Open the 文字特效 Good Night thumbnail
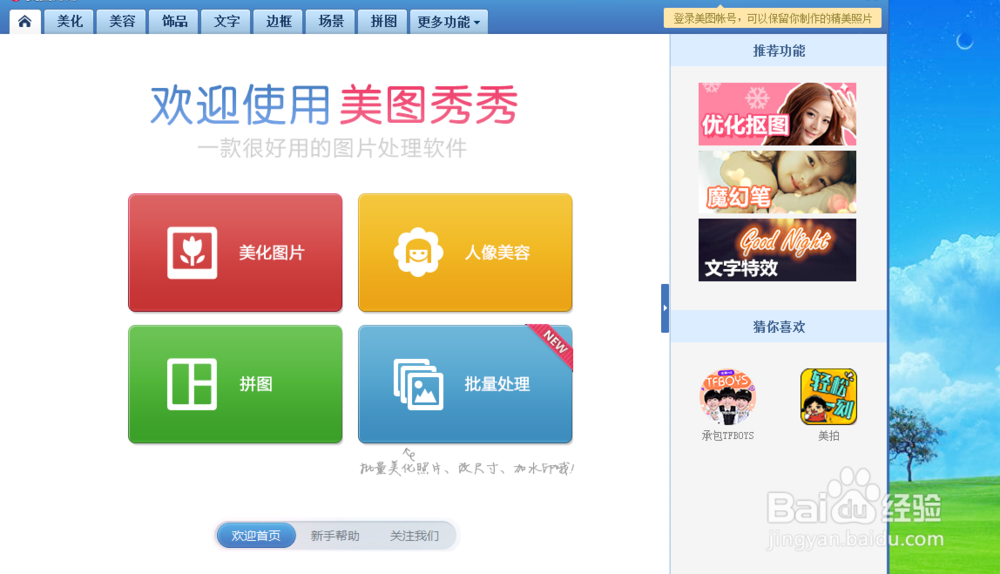Viewport: 1000px width, 574px height. pos(777,250)
